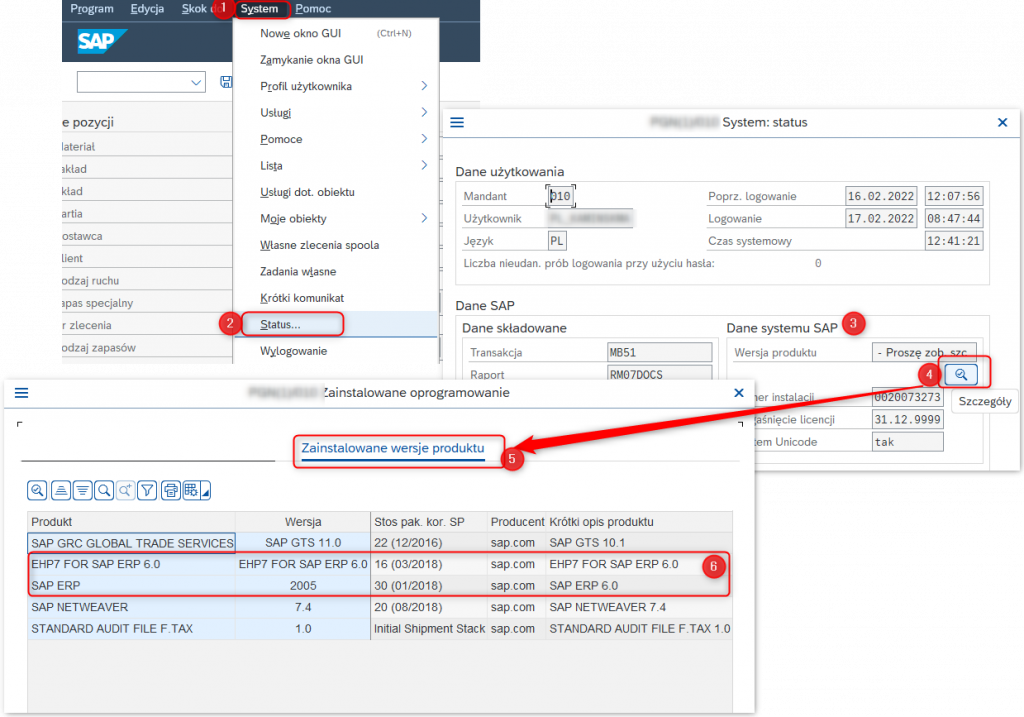1024x717 pixels.
Task: Open layout options dropdown arrow in toolbar
Action: pos(206,491)
